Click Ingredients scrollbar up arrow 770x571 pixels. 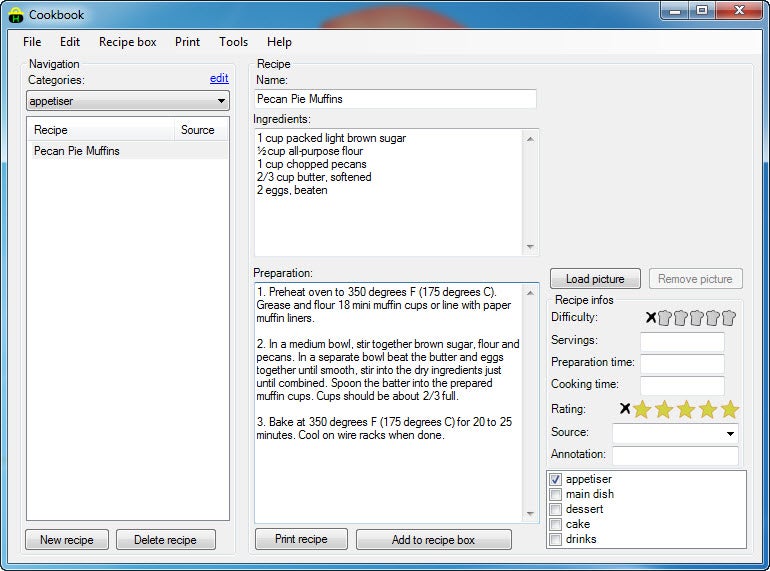(x=530, y=139)
